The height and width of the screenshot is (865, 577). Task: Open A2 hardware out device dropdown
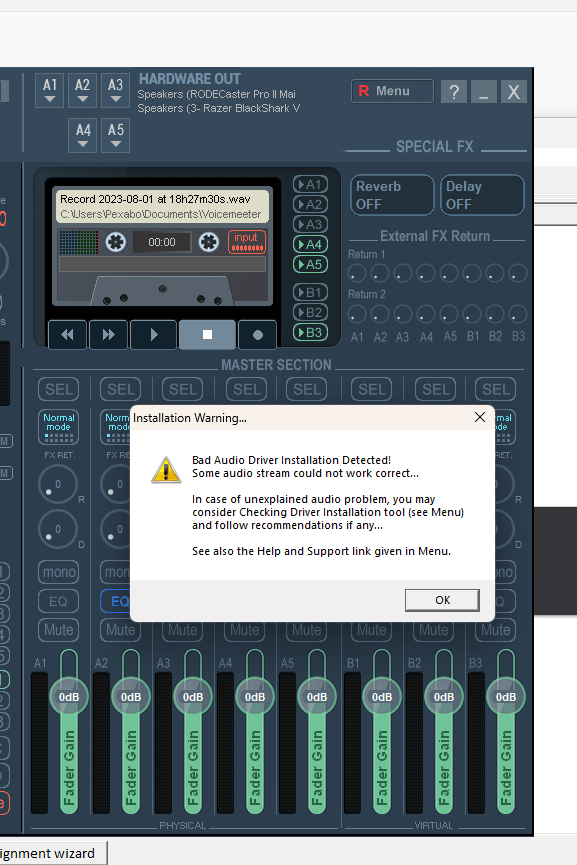(83, 90)
